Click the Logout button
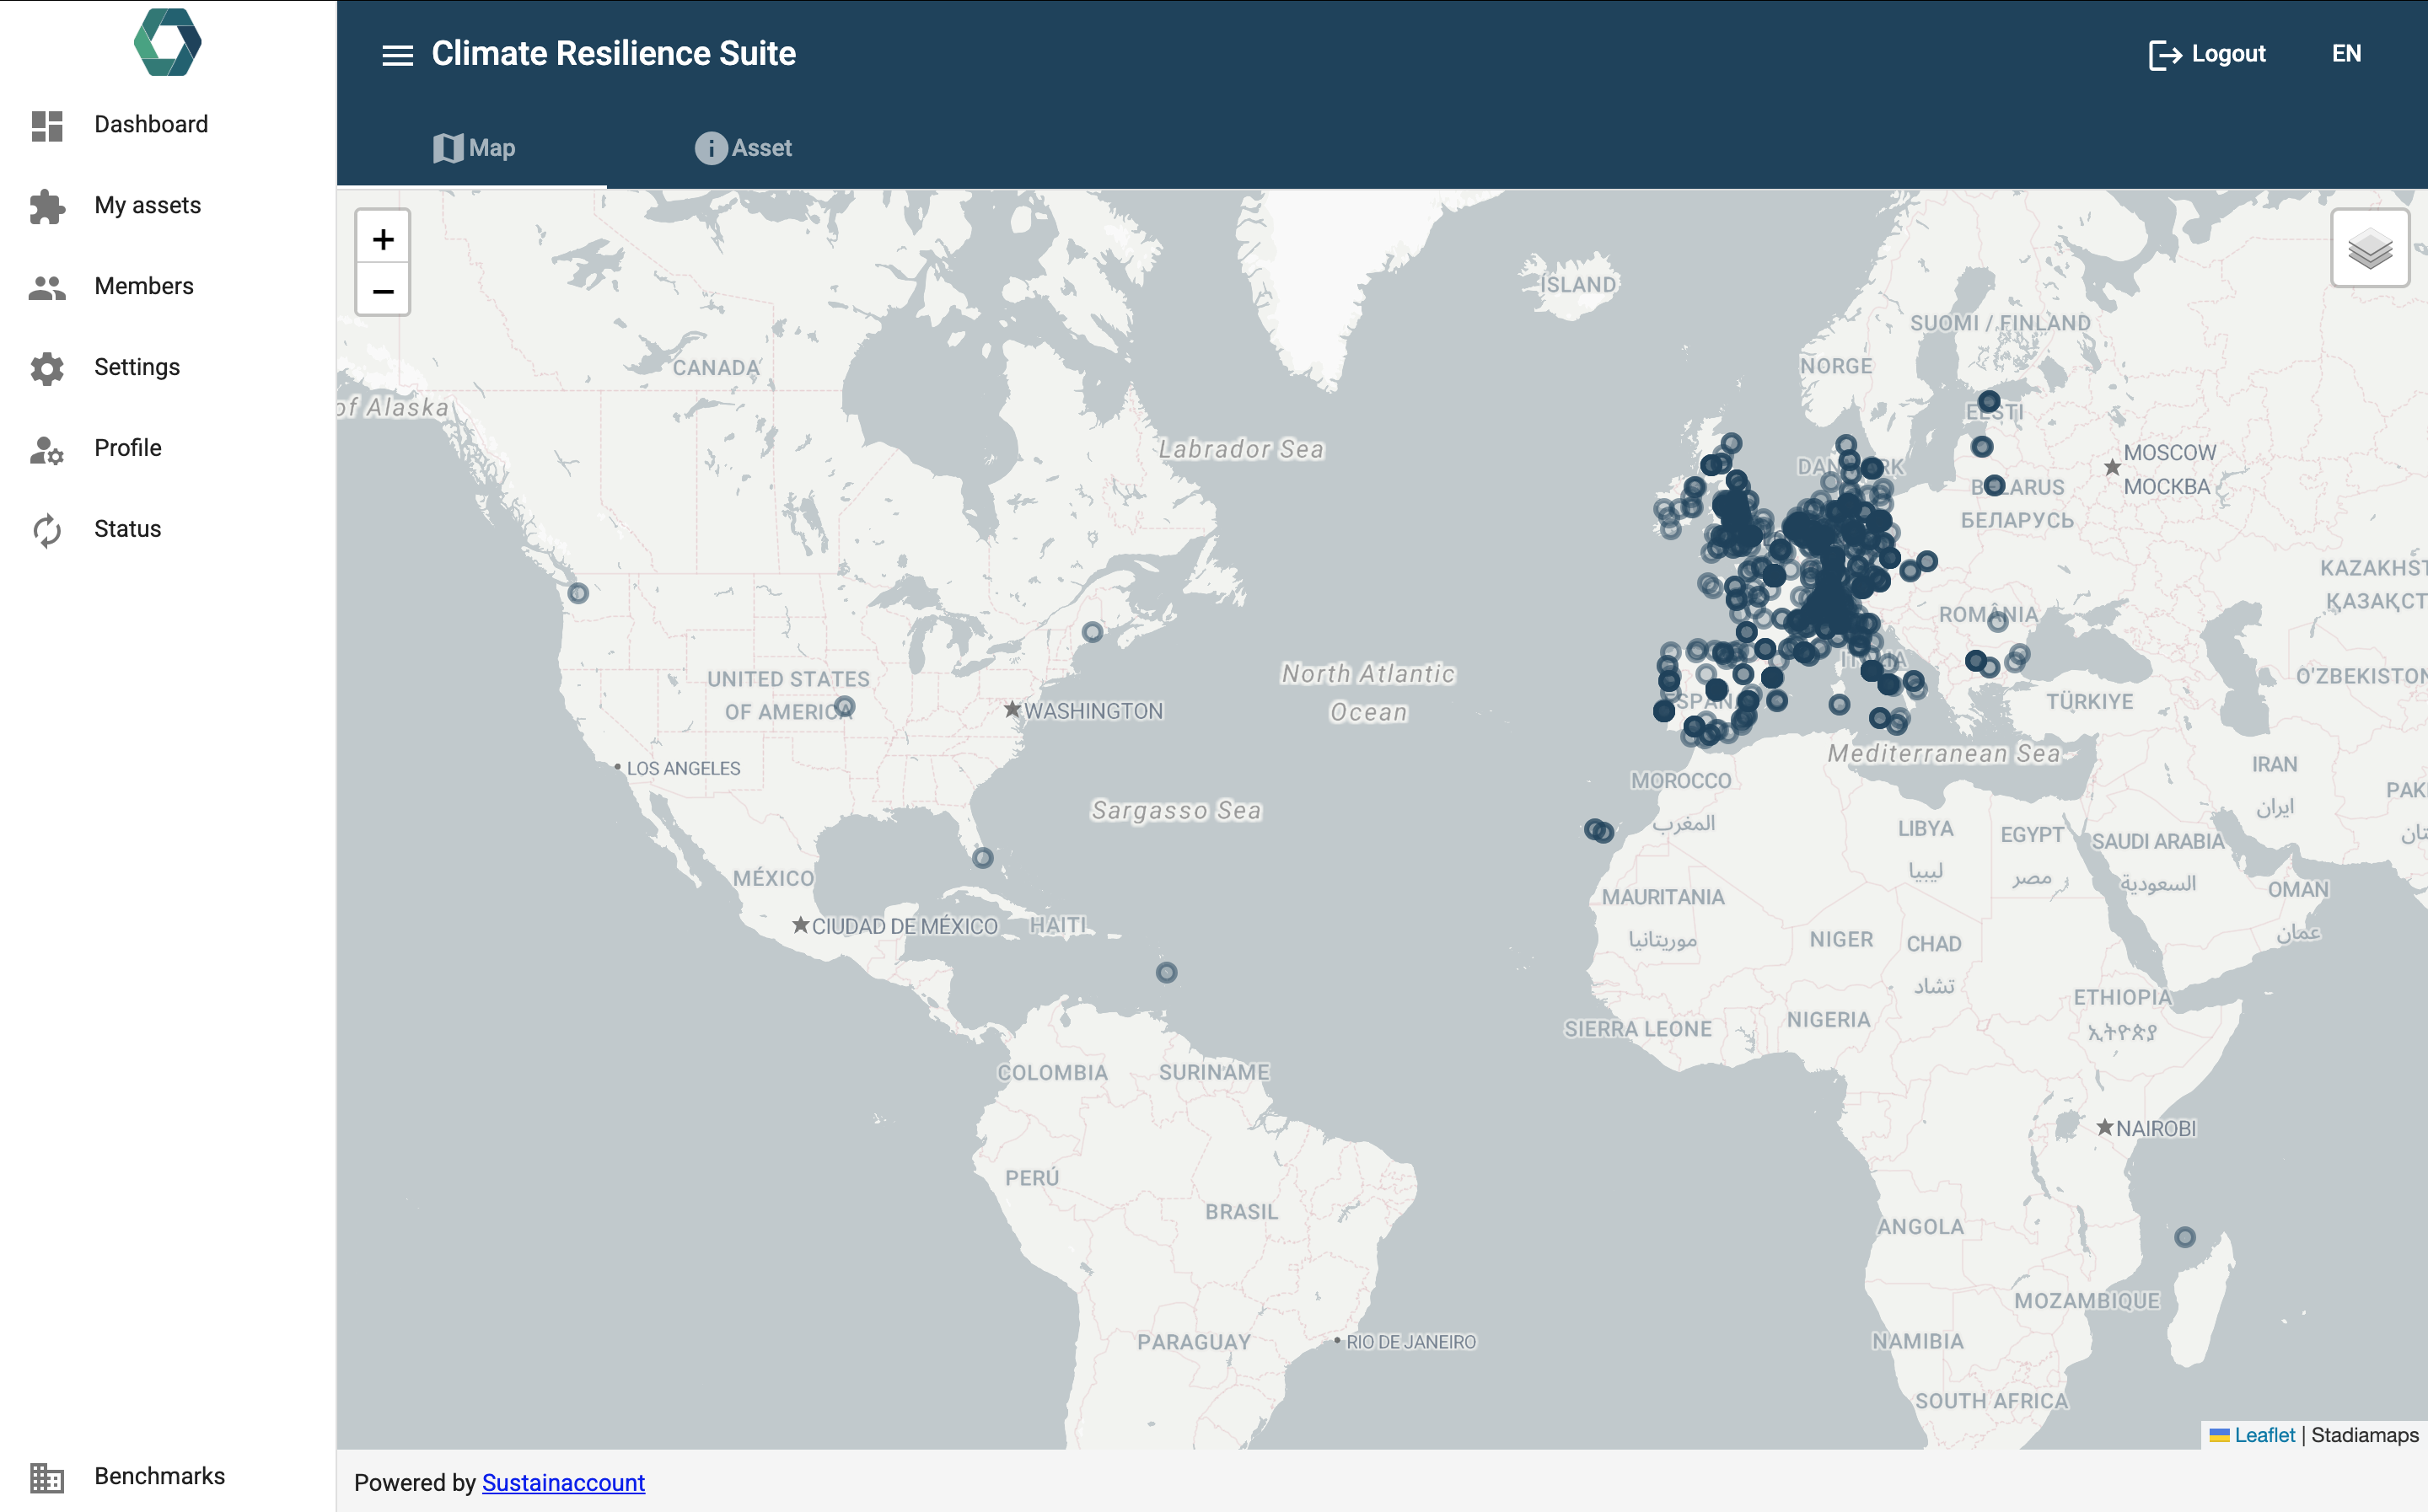The width and height of the screenshot is (2428, 1512). 2207,54
